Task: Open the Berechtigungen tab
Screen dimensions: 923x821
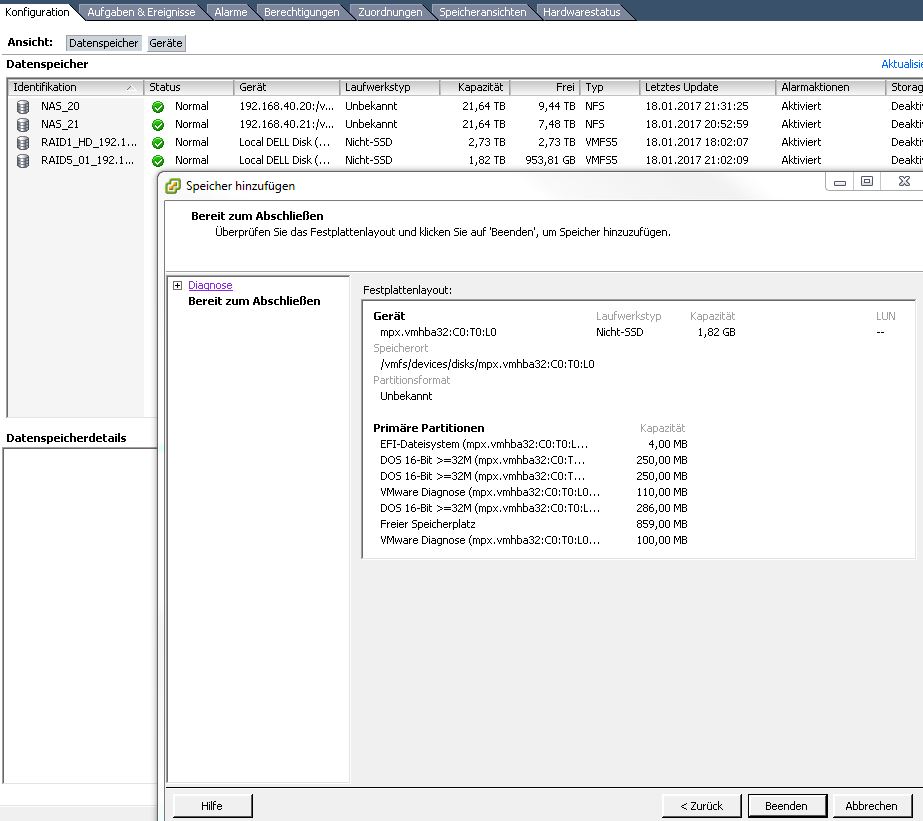Action: point(301,12)
